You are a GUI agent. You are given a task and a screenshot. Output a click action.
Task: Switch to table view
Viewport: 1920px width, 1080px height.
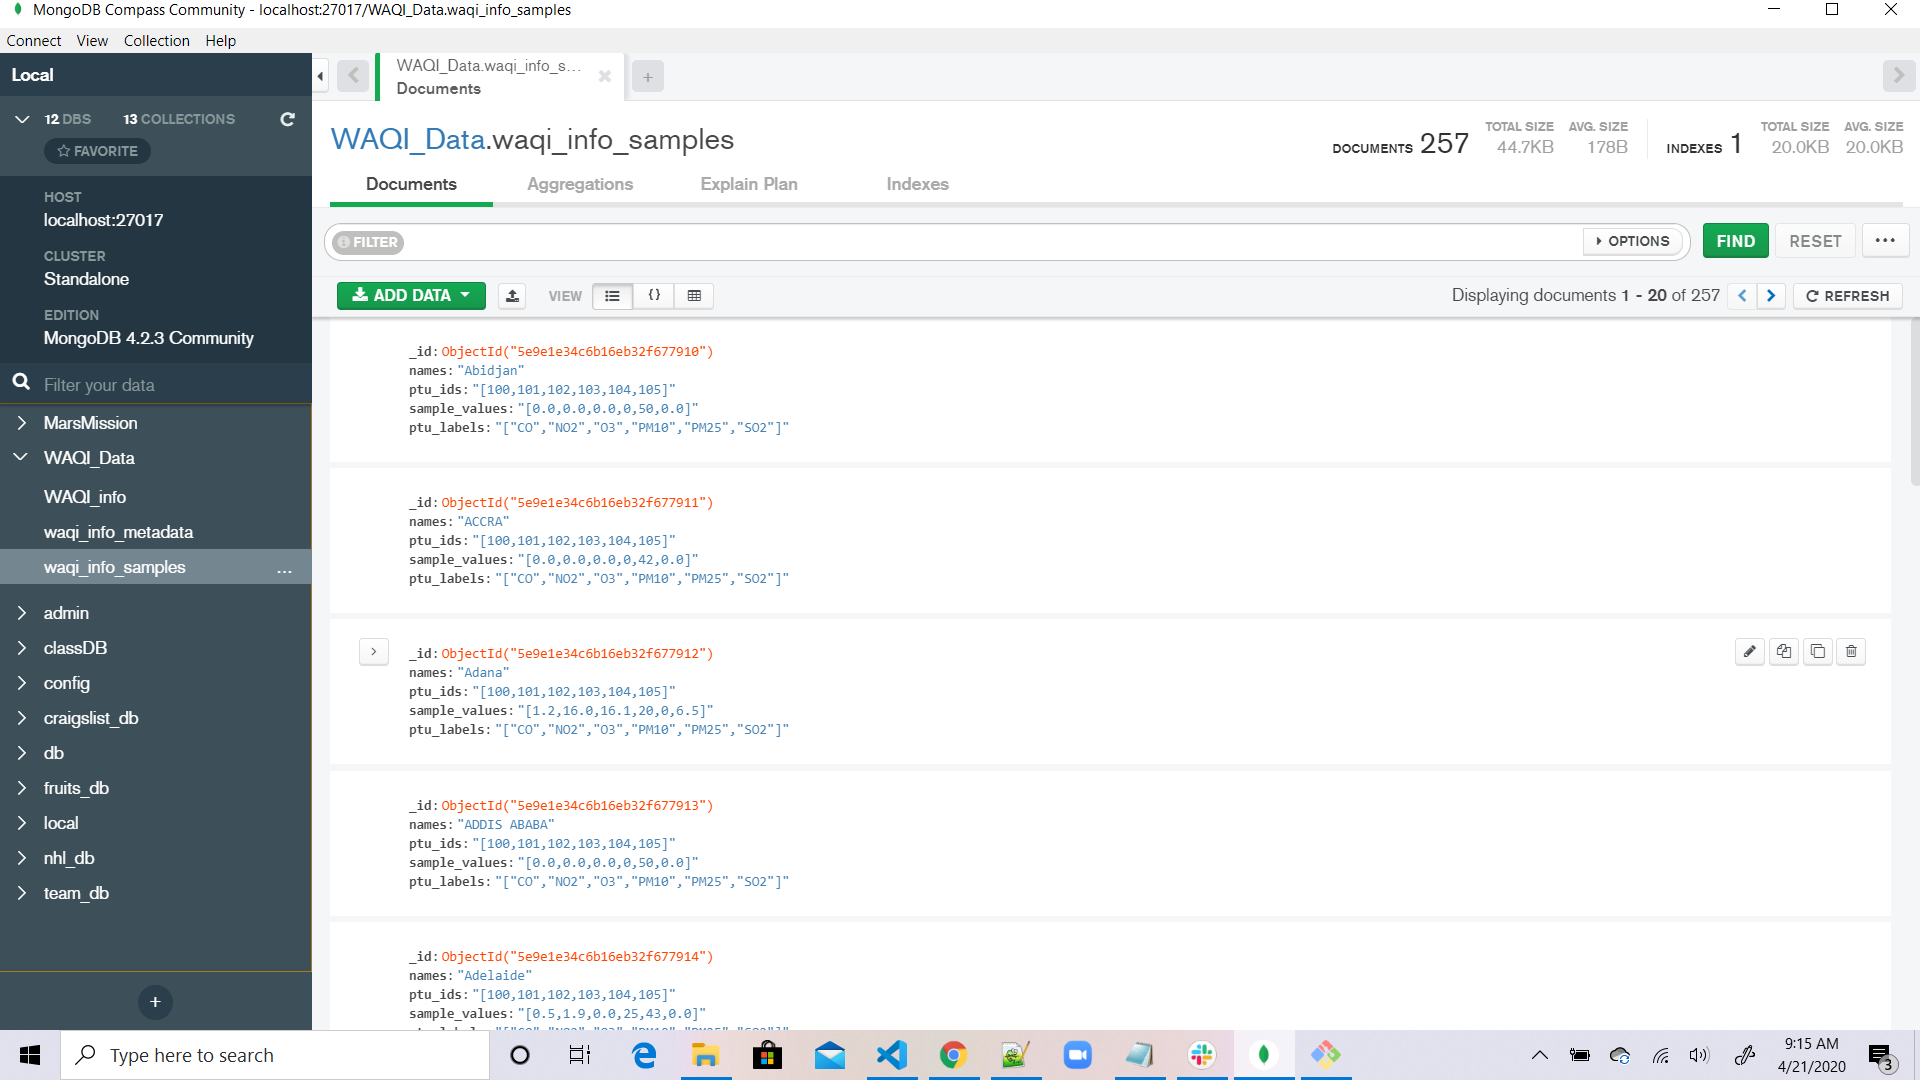click(x=694, y=296)
